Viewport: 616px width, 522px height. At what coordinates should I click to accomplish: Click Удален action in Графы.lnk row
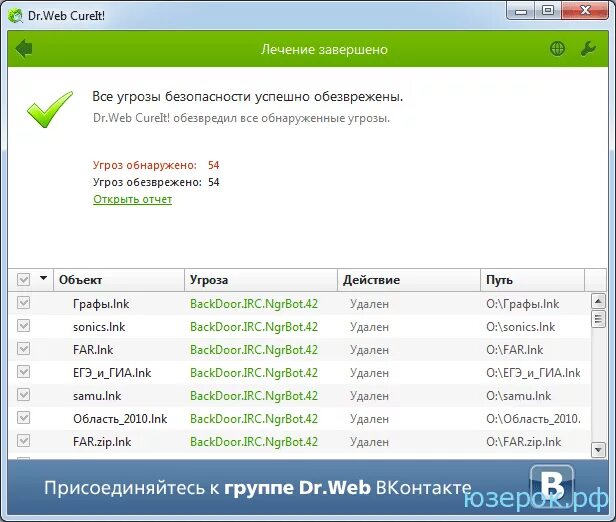click(369, 304)
